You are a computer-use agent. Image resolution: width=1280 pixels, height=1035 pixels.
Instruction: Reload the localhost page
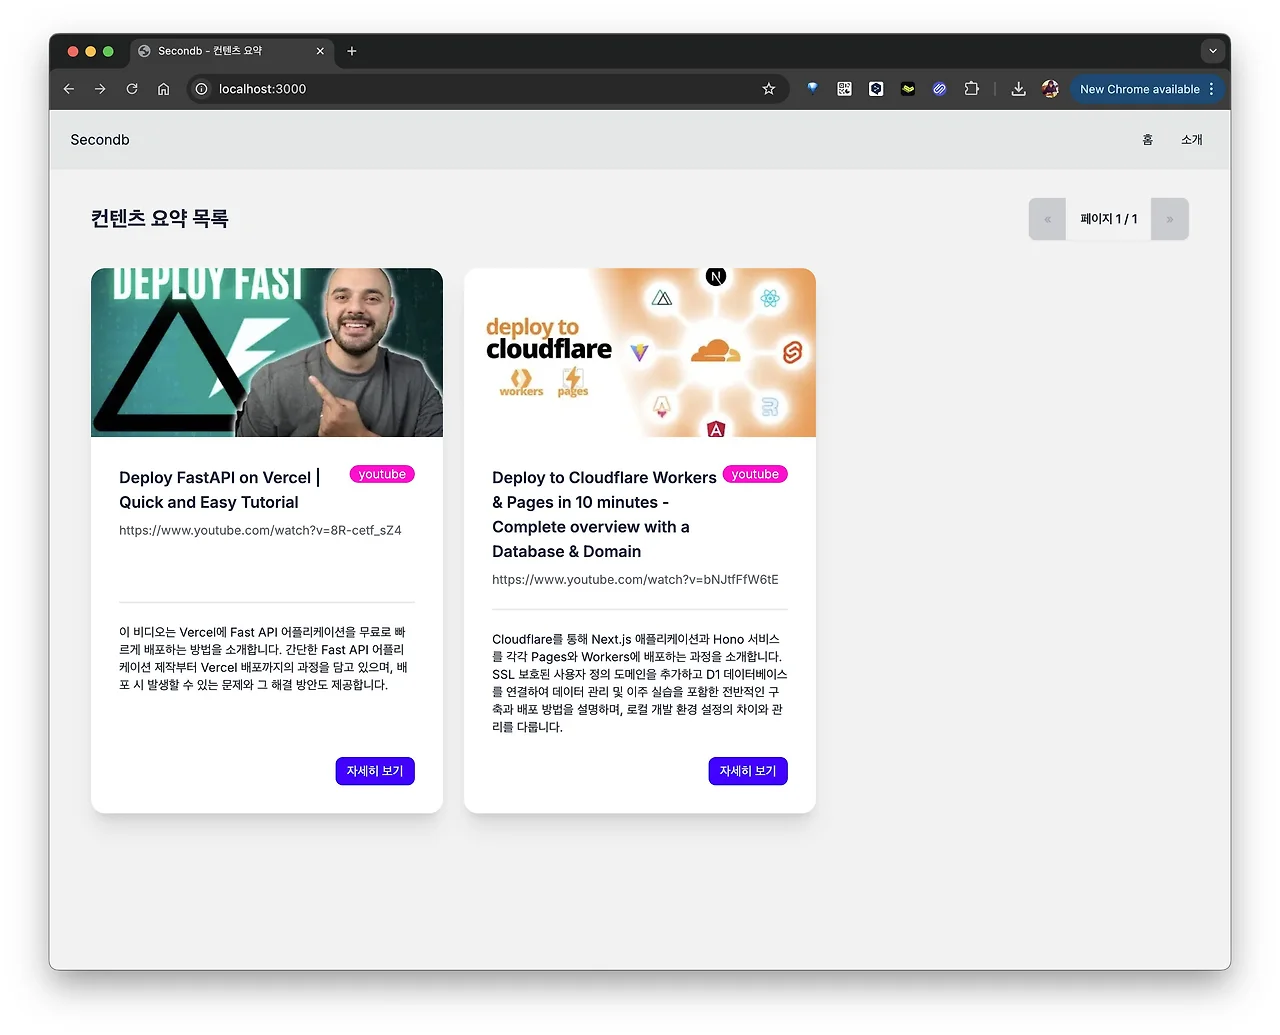coord(132,89)
